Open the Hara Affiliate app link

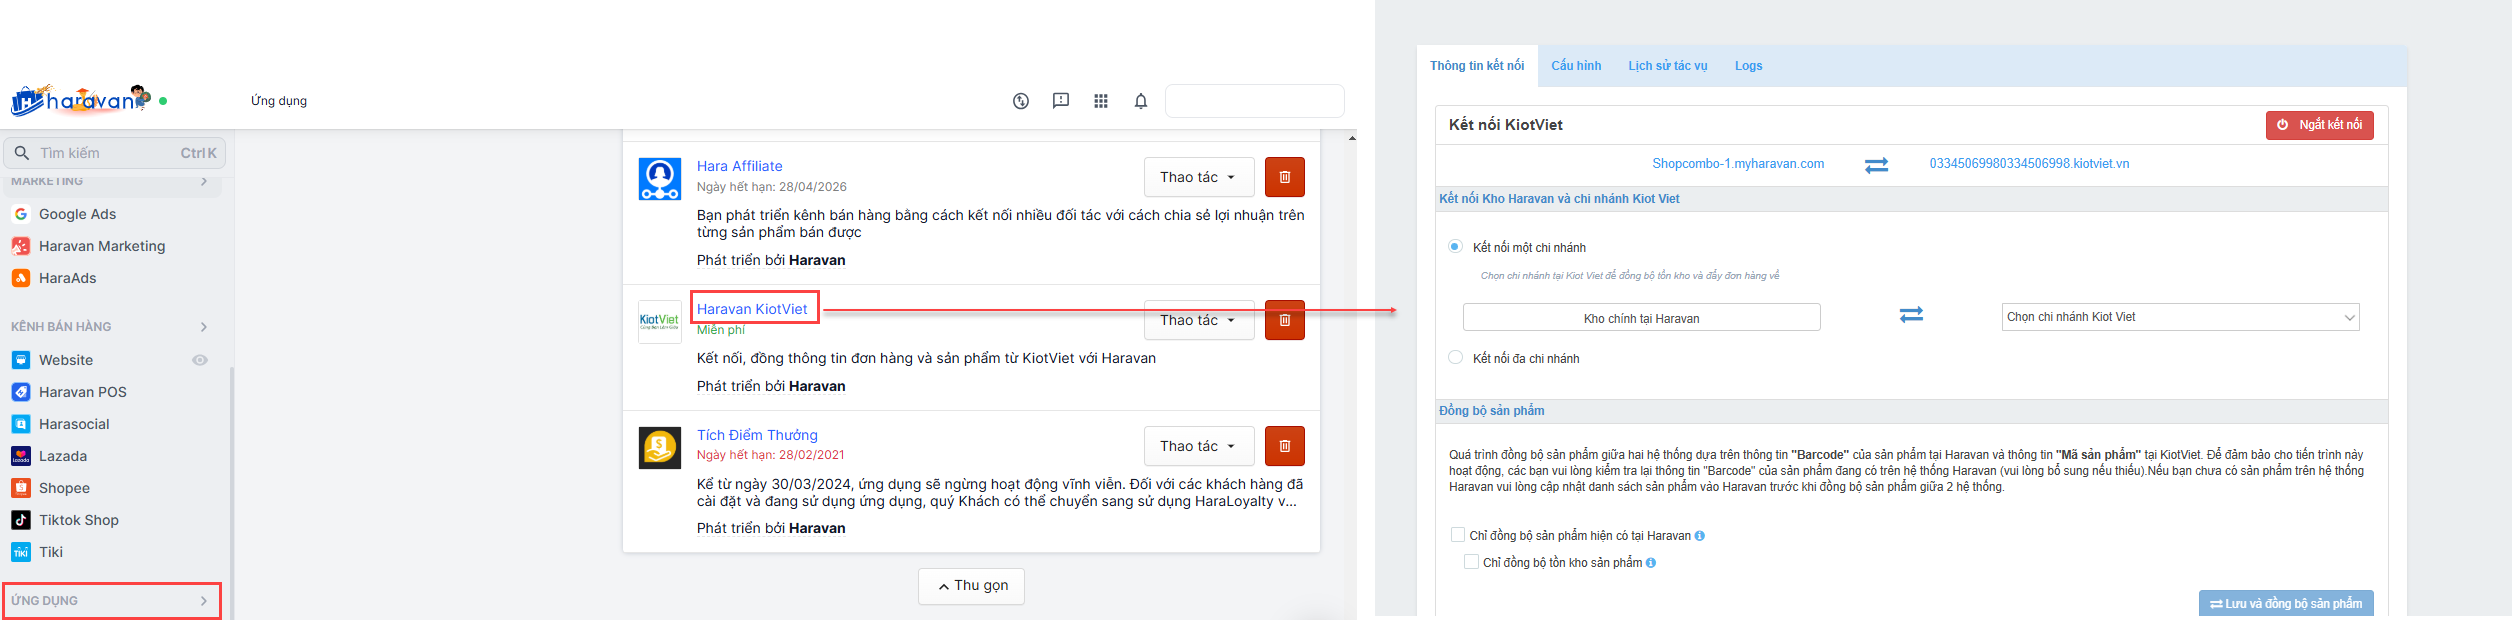[x=740, y=166]
